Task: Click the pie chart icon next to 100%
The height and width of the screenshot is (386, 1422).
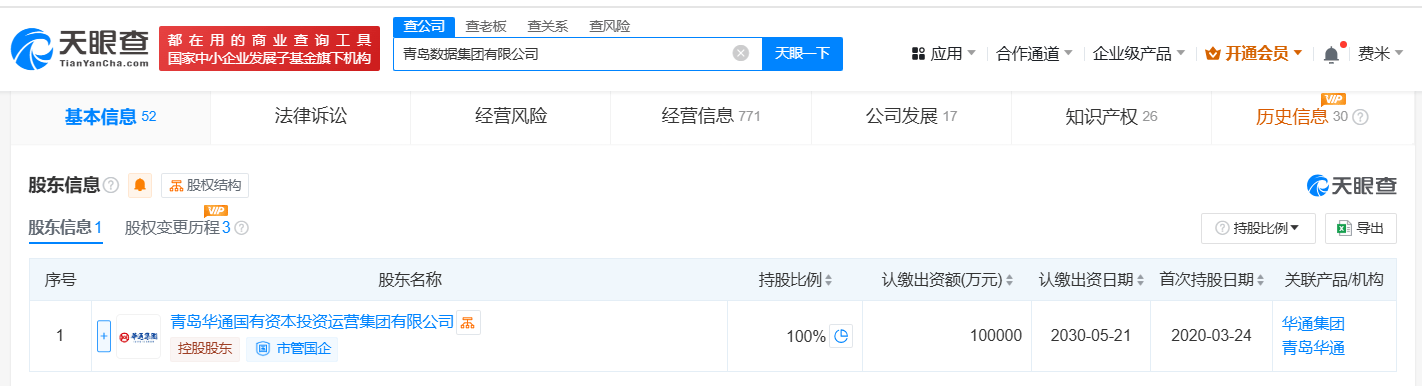Action: [842, 336]
